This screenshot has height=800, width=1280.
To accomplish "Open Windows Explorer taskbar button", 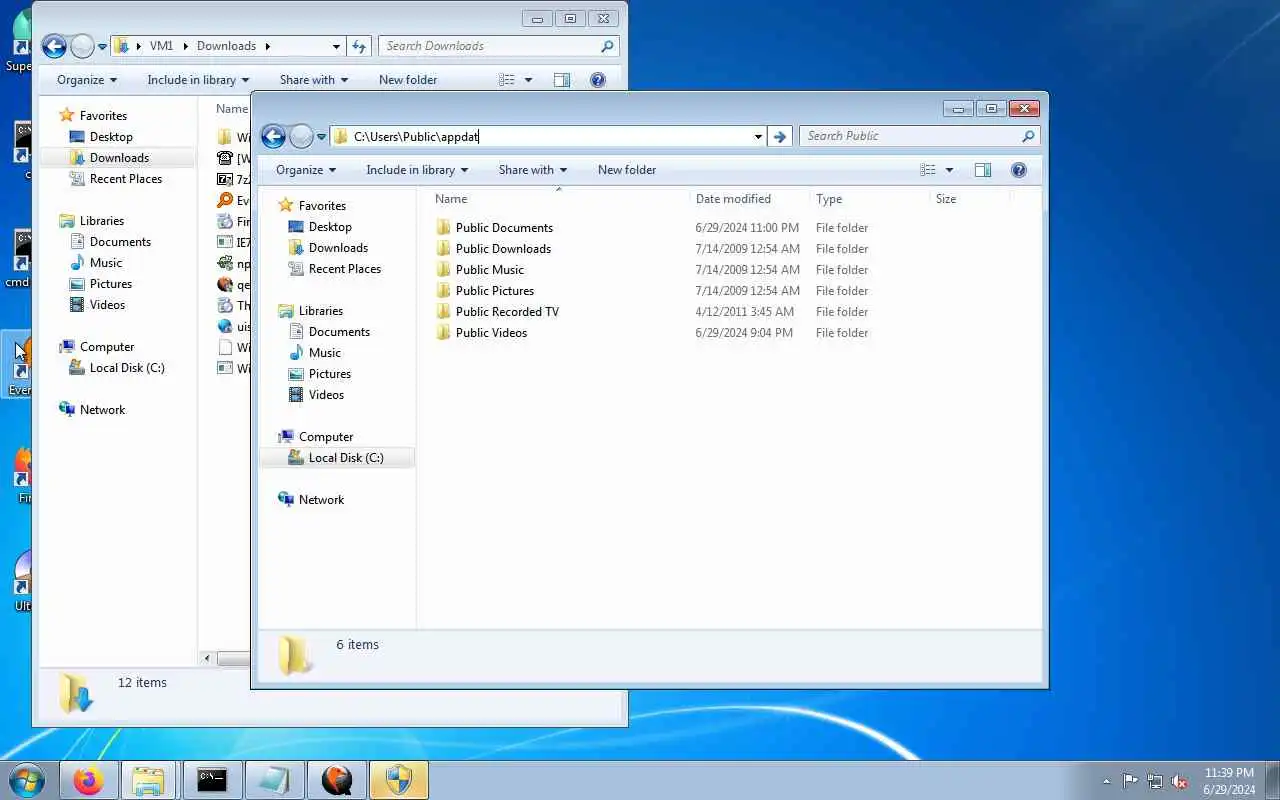I will [149, 780].
